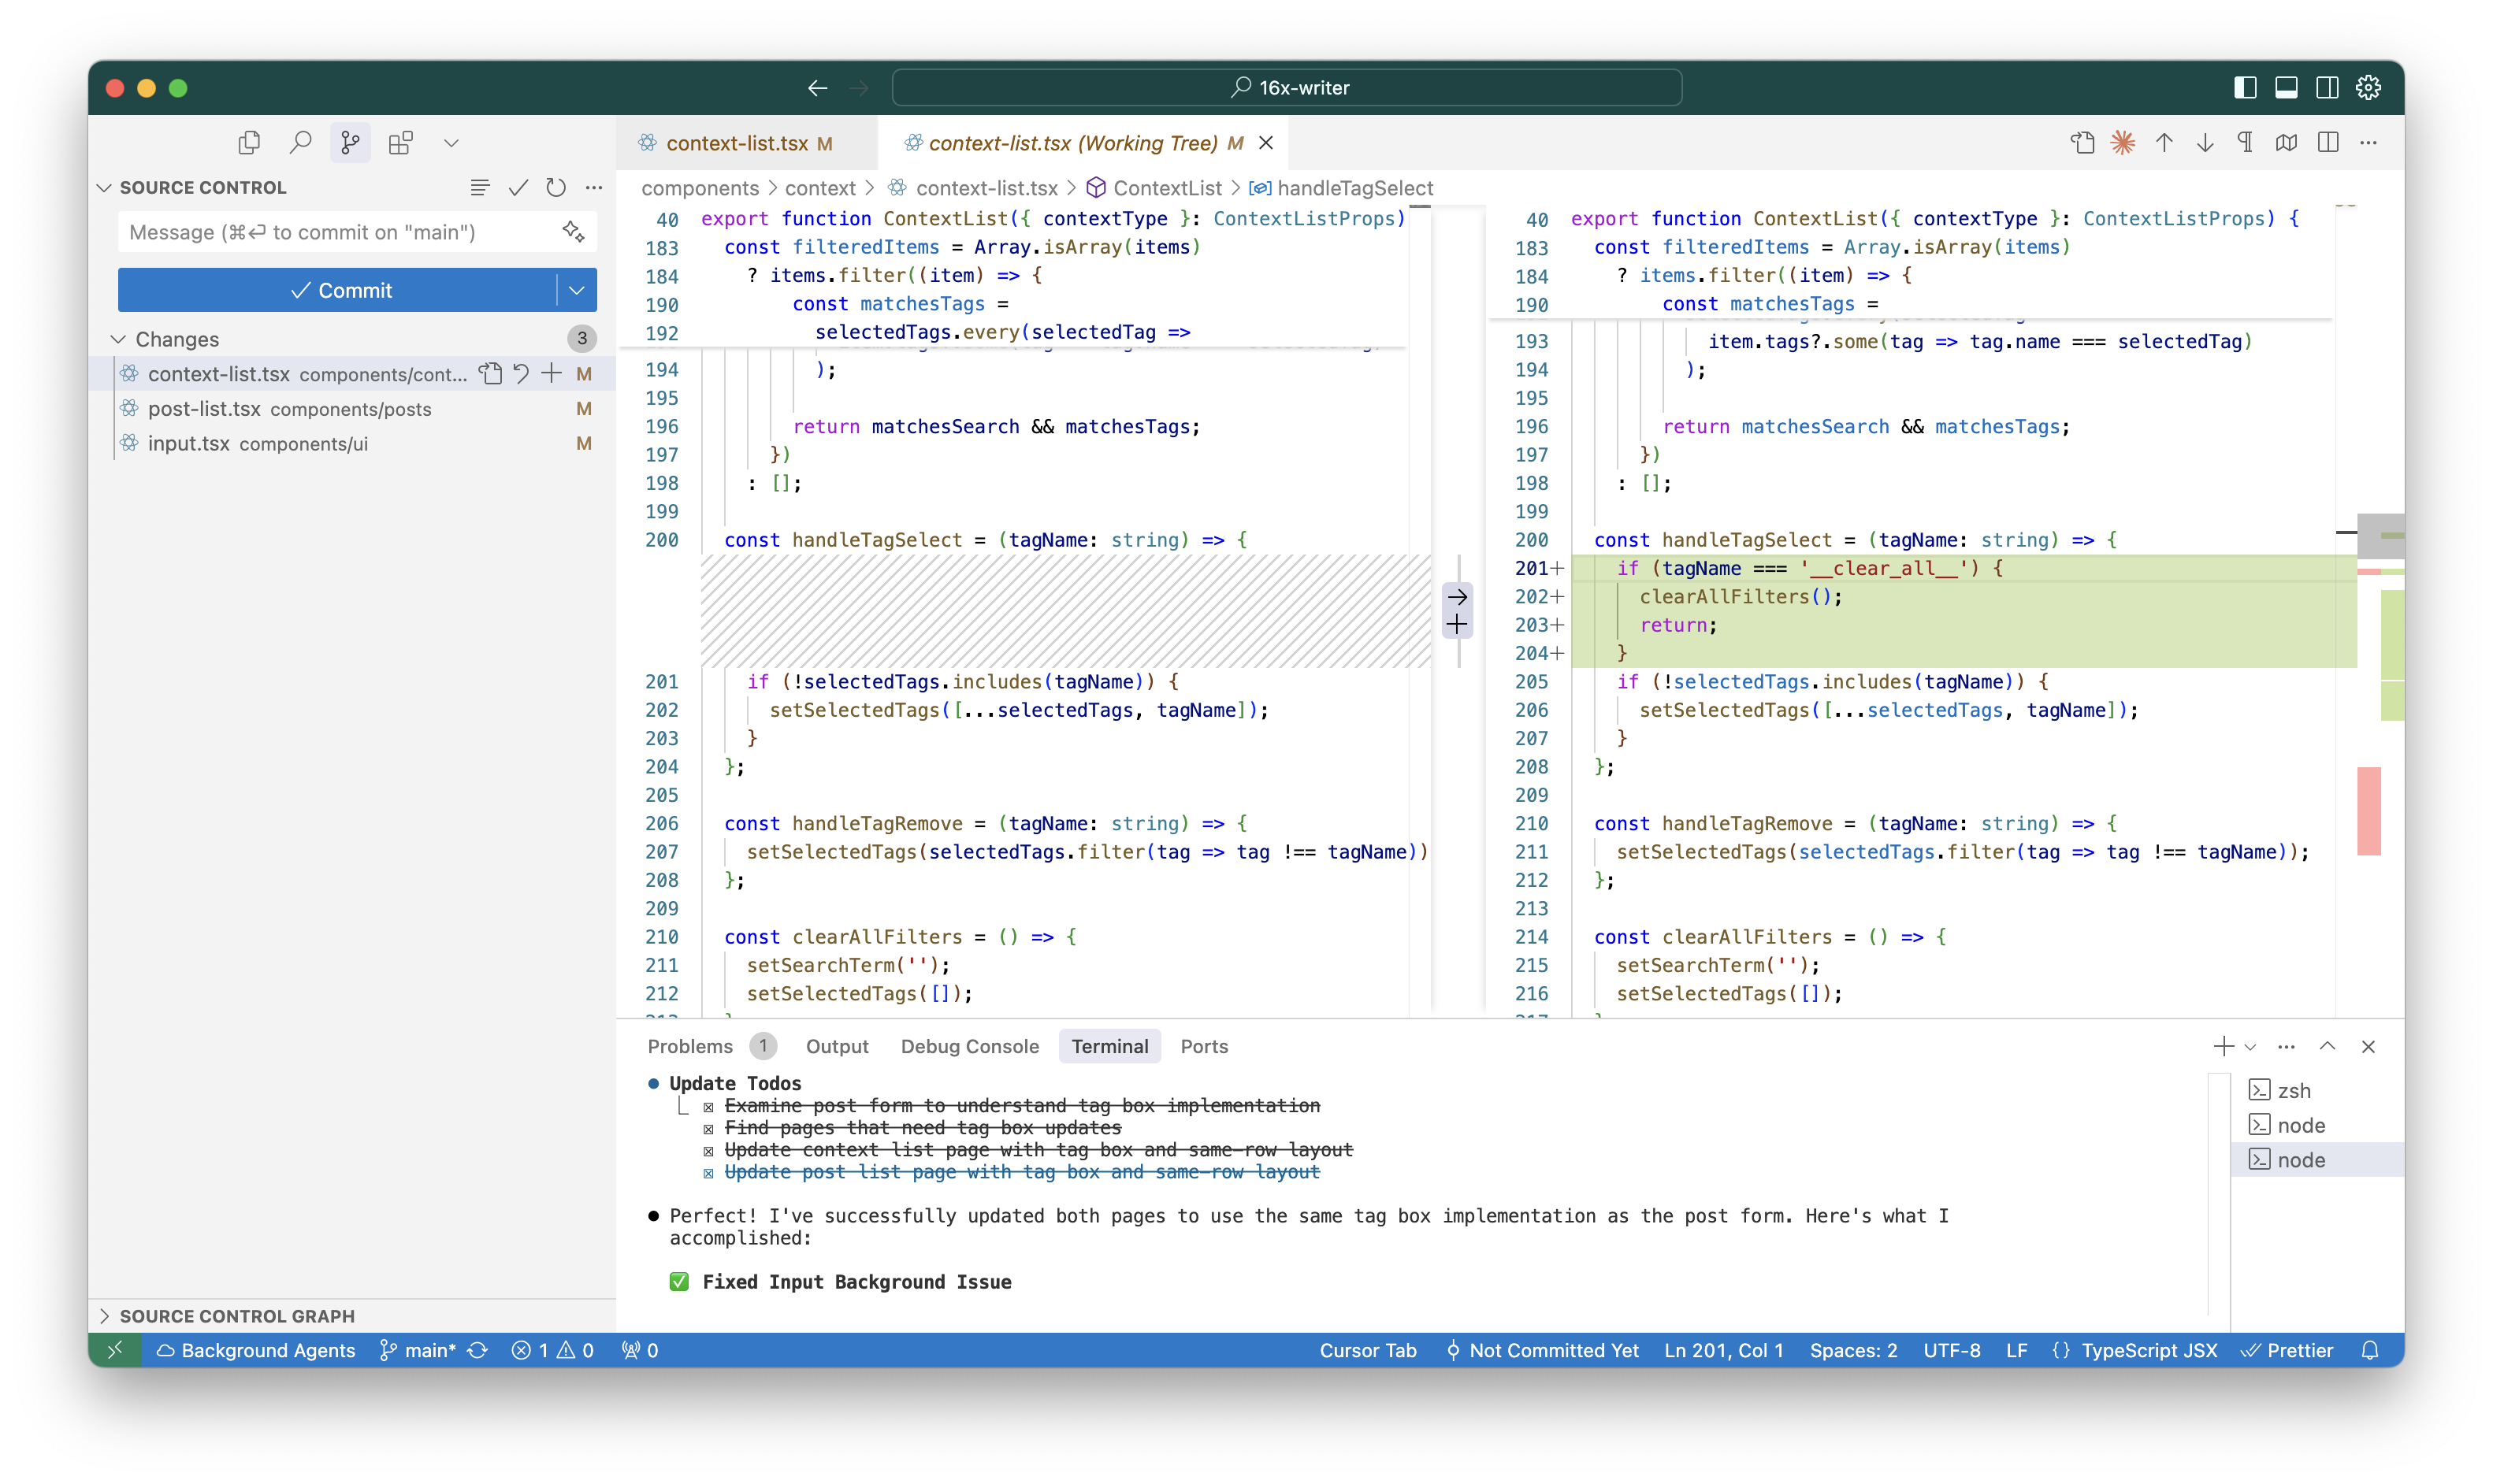Image resolution: width=2493 pixels, height=1484 pixels.
Task: Refresh the Source Control view
Action: [x=556, y=187]
